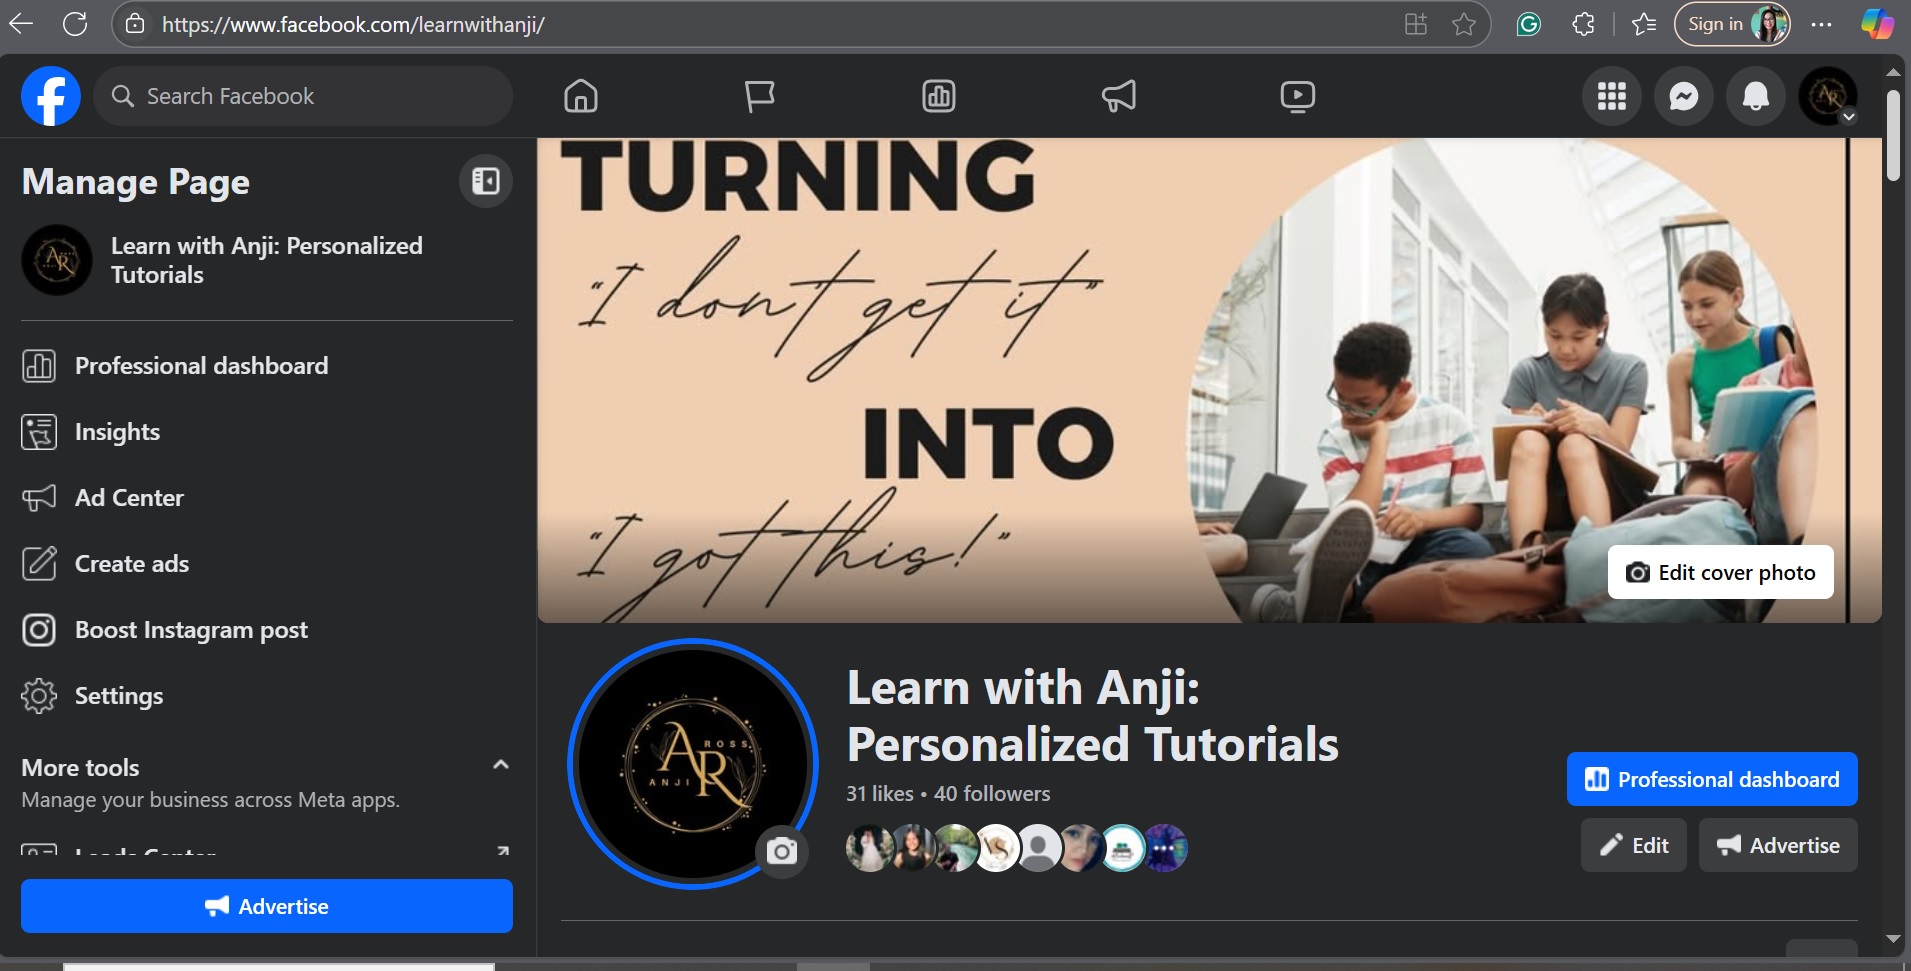The image size is (1911, 971).
Task: Focus the Search Facebook field
Action: click(x=303, y=96)
